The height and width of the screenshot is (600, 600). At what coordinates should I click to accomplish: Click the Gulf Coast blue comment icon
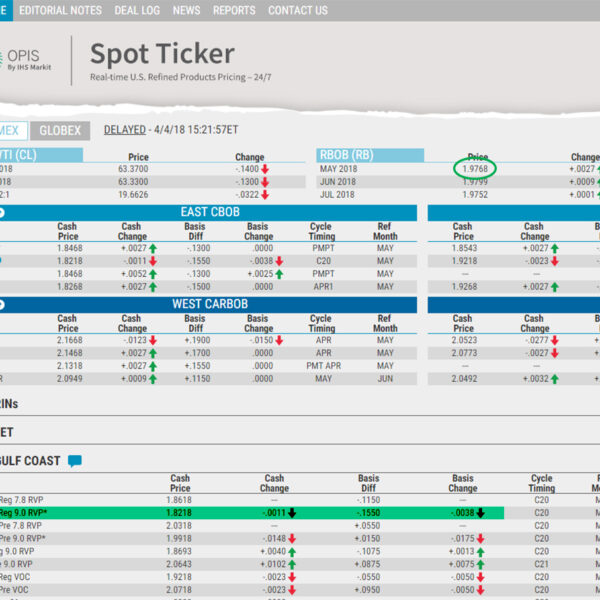[75, 462]
